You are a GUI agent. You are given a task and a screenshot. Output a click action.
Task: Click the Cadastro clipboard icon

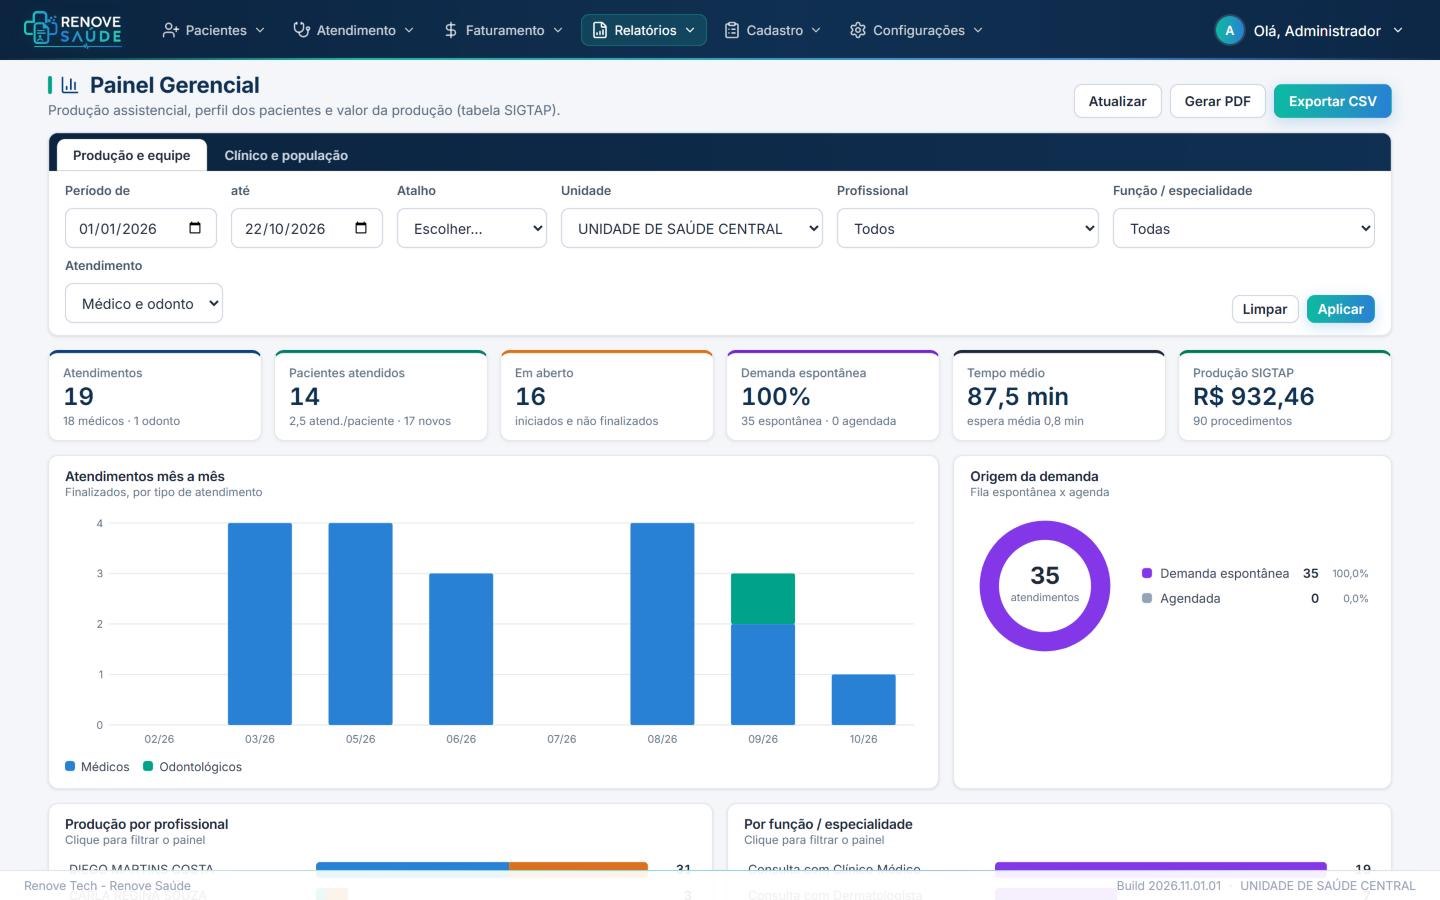coord(732,30)
